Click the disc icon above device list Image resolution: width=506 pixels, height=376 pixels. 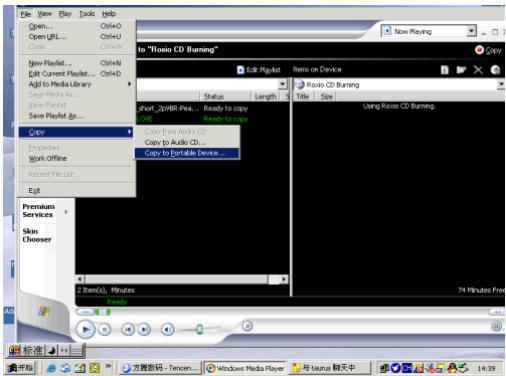(495, 70)
